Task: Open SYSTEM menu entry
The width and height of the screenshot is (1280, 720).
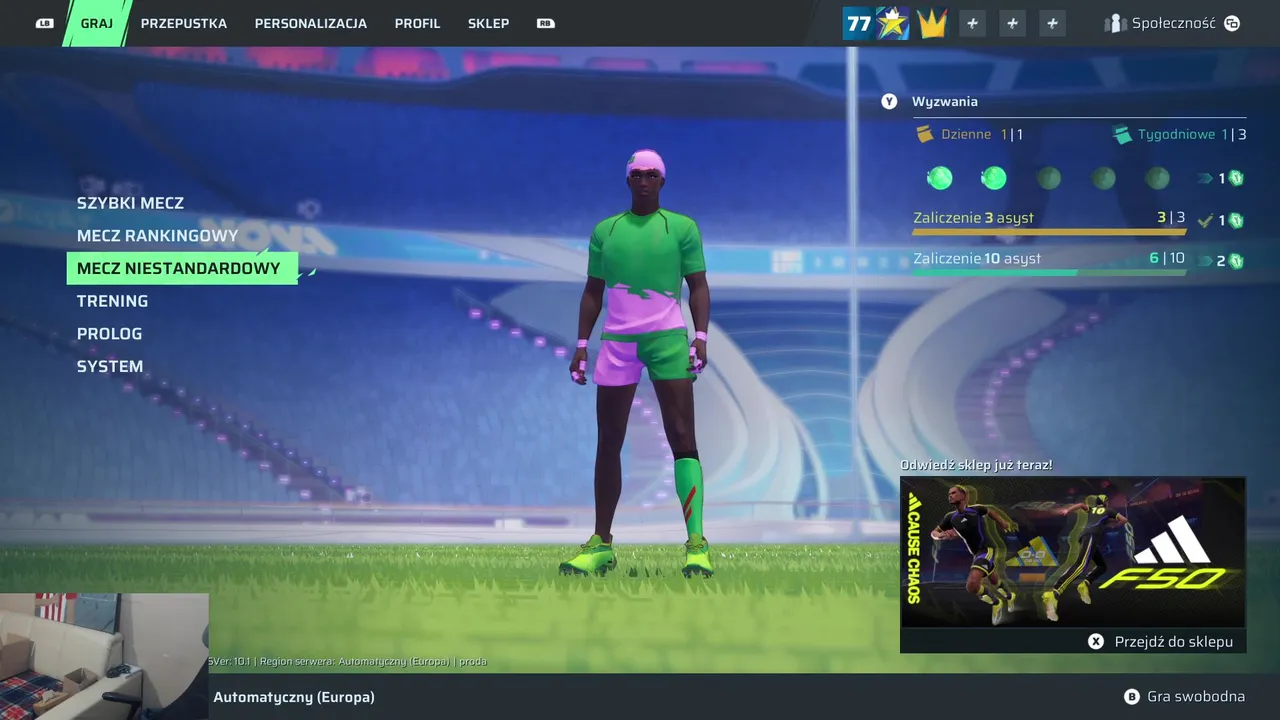Action: (110, 367)
